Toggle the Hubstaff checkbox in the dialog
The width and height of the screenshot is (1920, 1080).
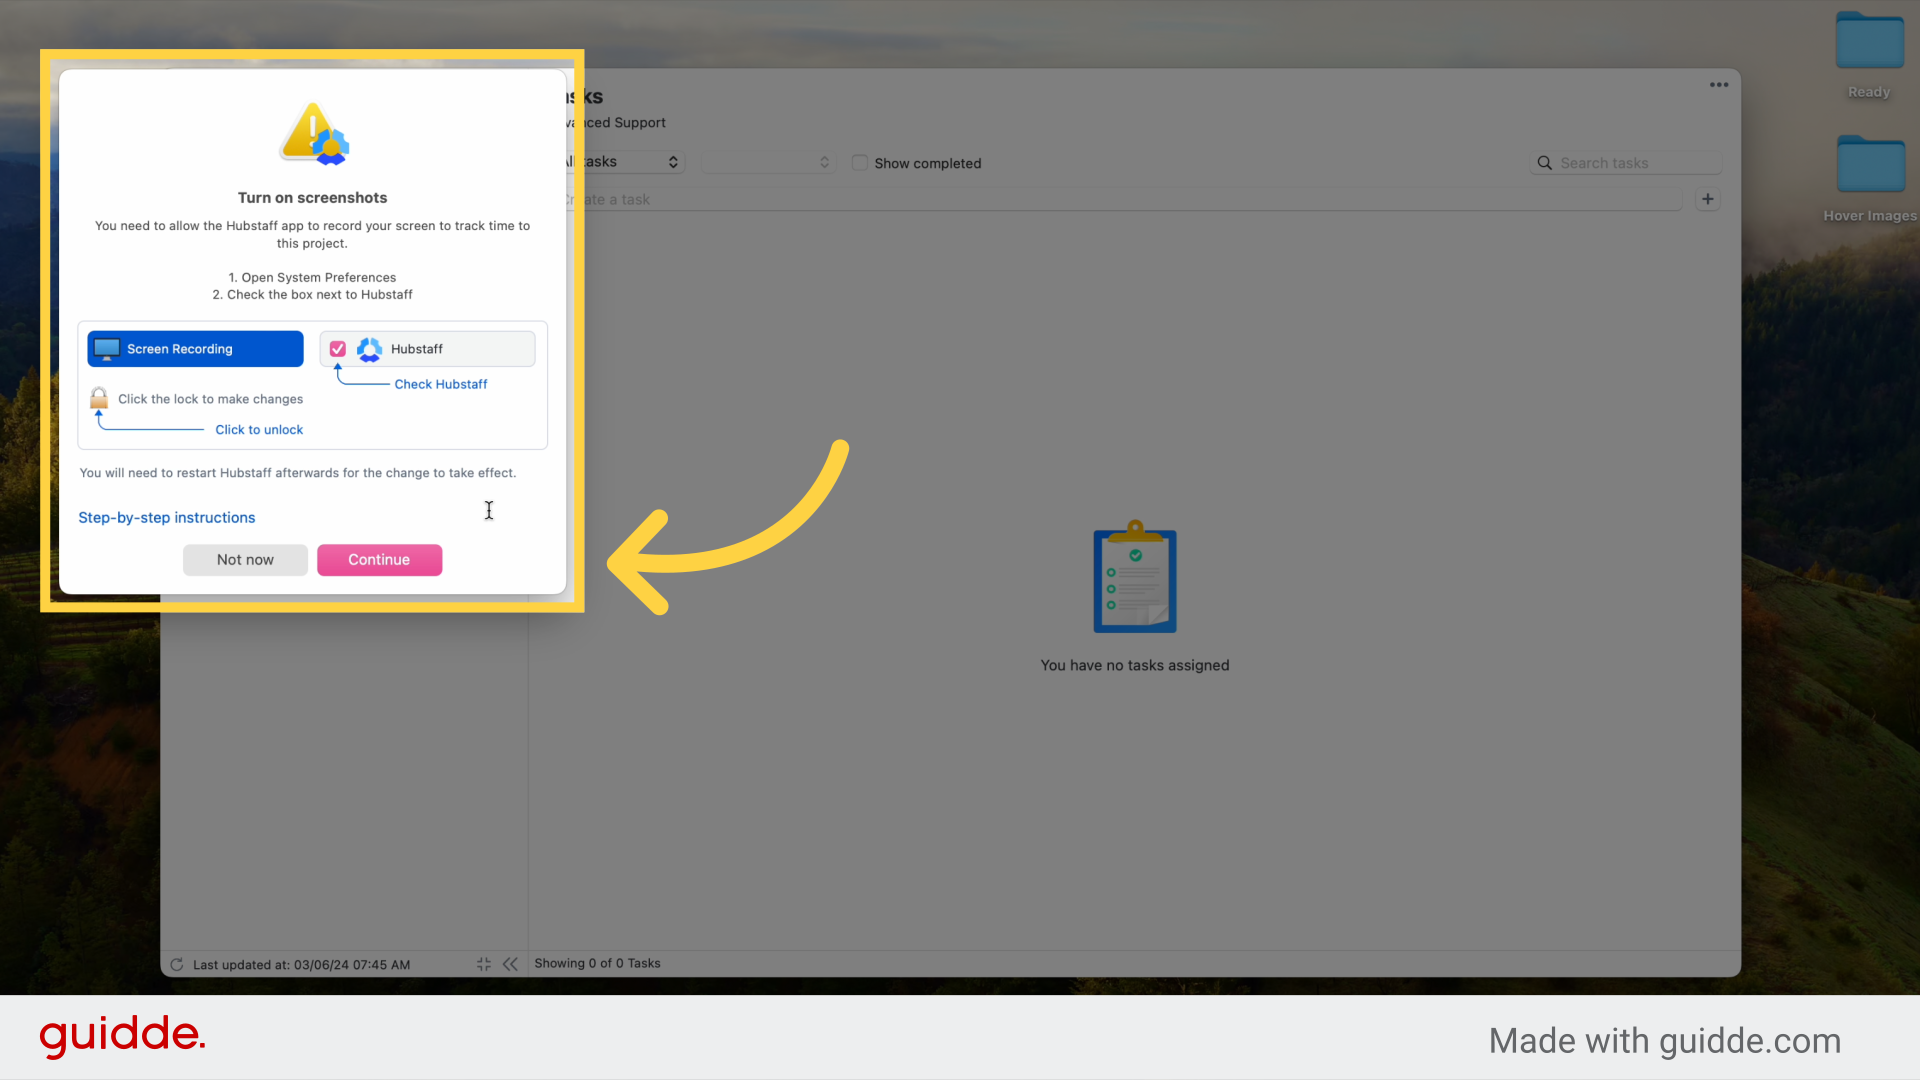(338, 349)
